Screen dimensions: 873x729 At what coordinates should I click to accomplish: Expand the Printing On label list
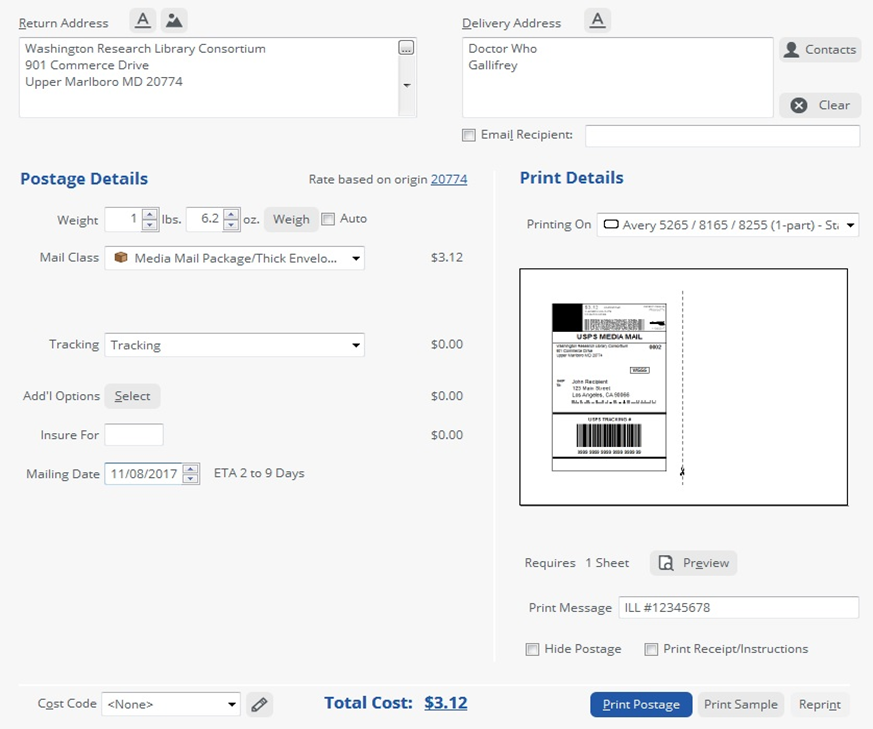[728, 225]
